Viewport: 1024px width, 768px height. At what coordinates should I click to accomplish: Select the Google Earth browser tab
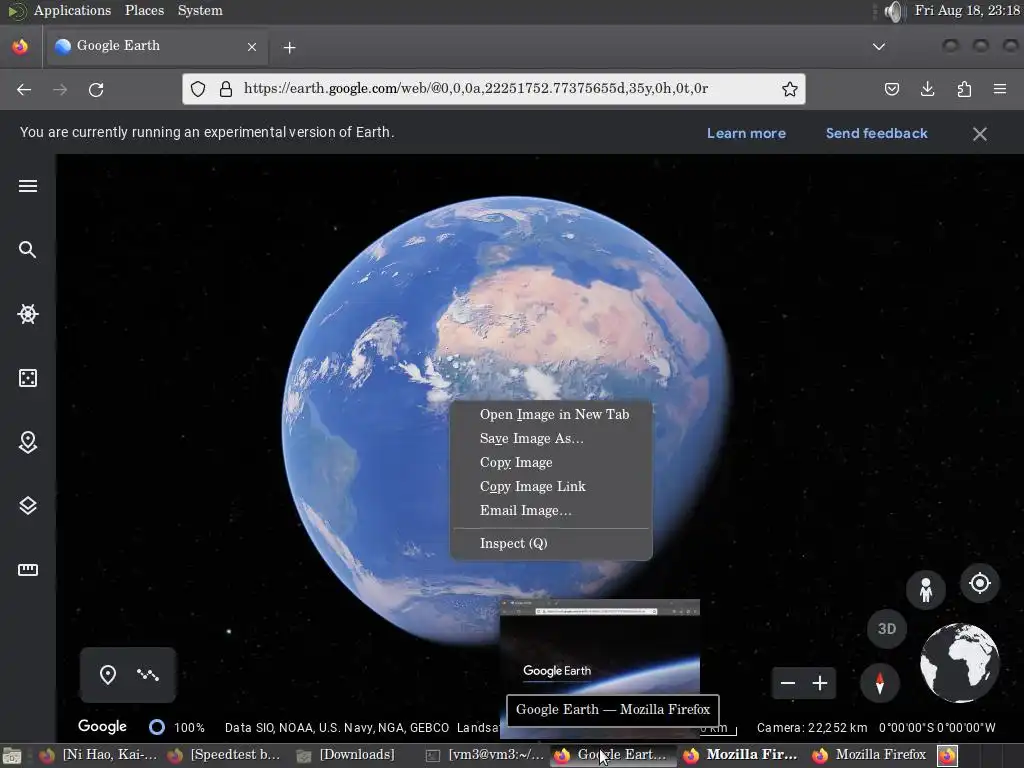pyautogui.click(x=155, y=46)
